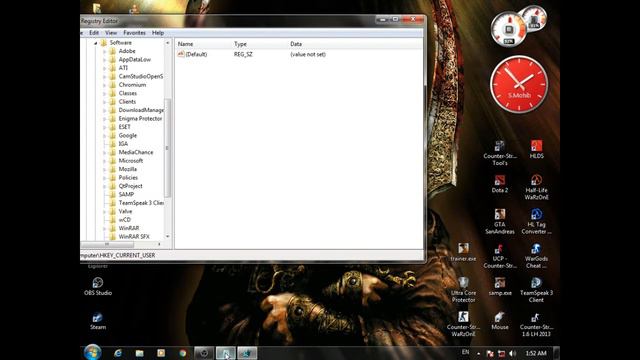The image size is (640, 360).
Task: Select the WinRAR SFX key
Action: coord(134,237)
